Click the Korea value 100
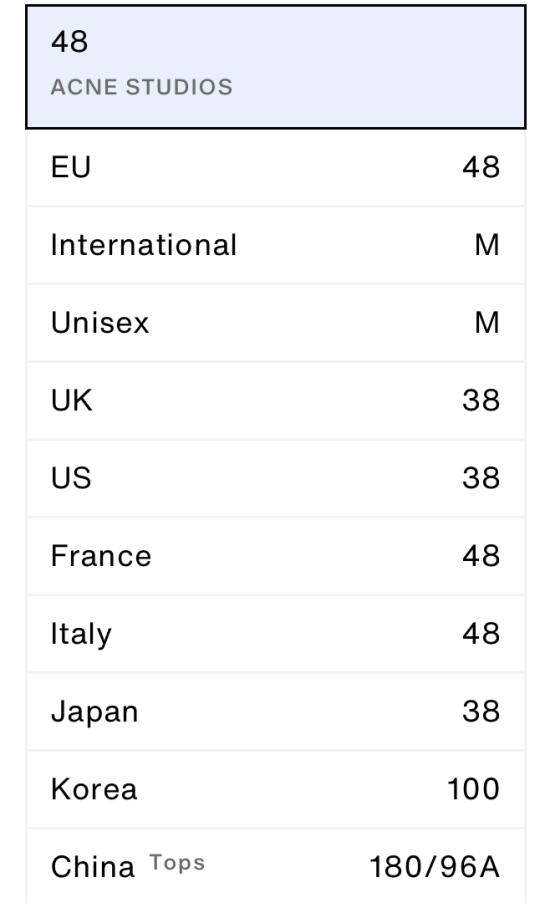Viewport: 540px width, 903px height. (473, 789)
